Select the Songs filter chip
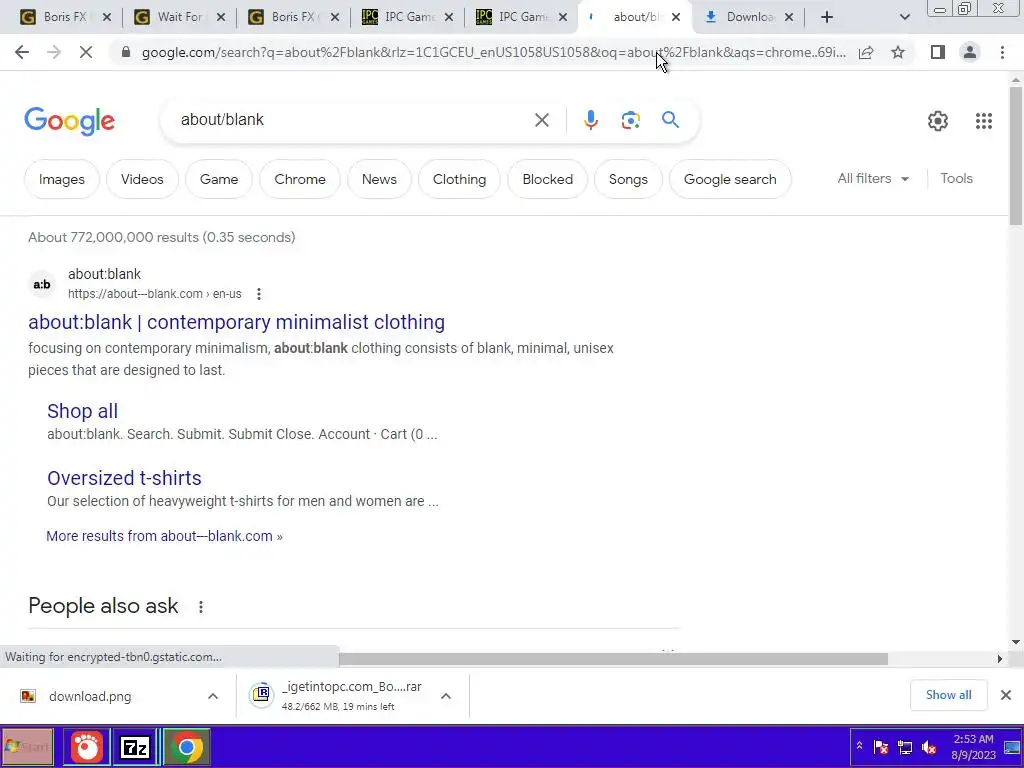The image size is (1024, 768). [x=628, y=180]
